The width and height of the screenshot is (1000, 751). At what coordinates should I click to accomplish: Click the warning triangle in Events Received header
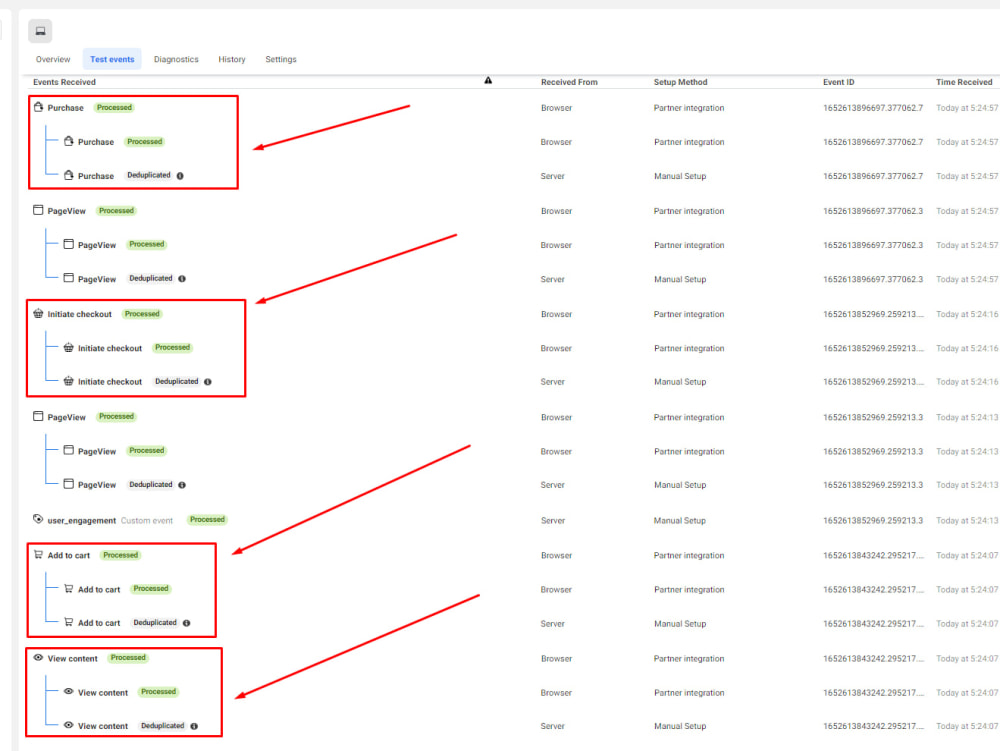tap(488, 80)
